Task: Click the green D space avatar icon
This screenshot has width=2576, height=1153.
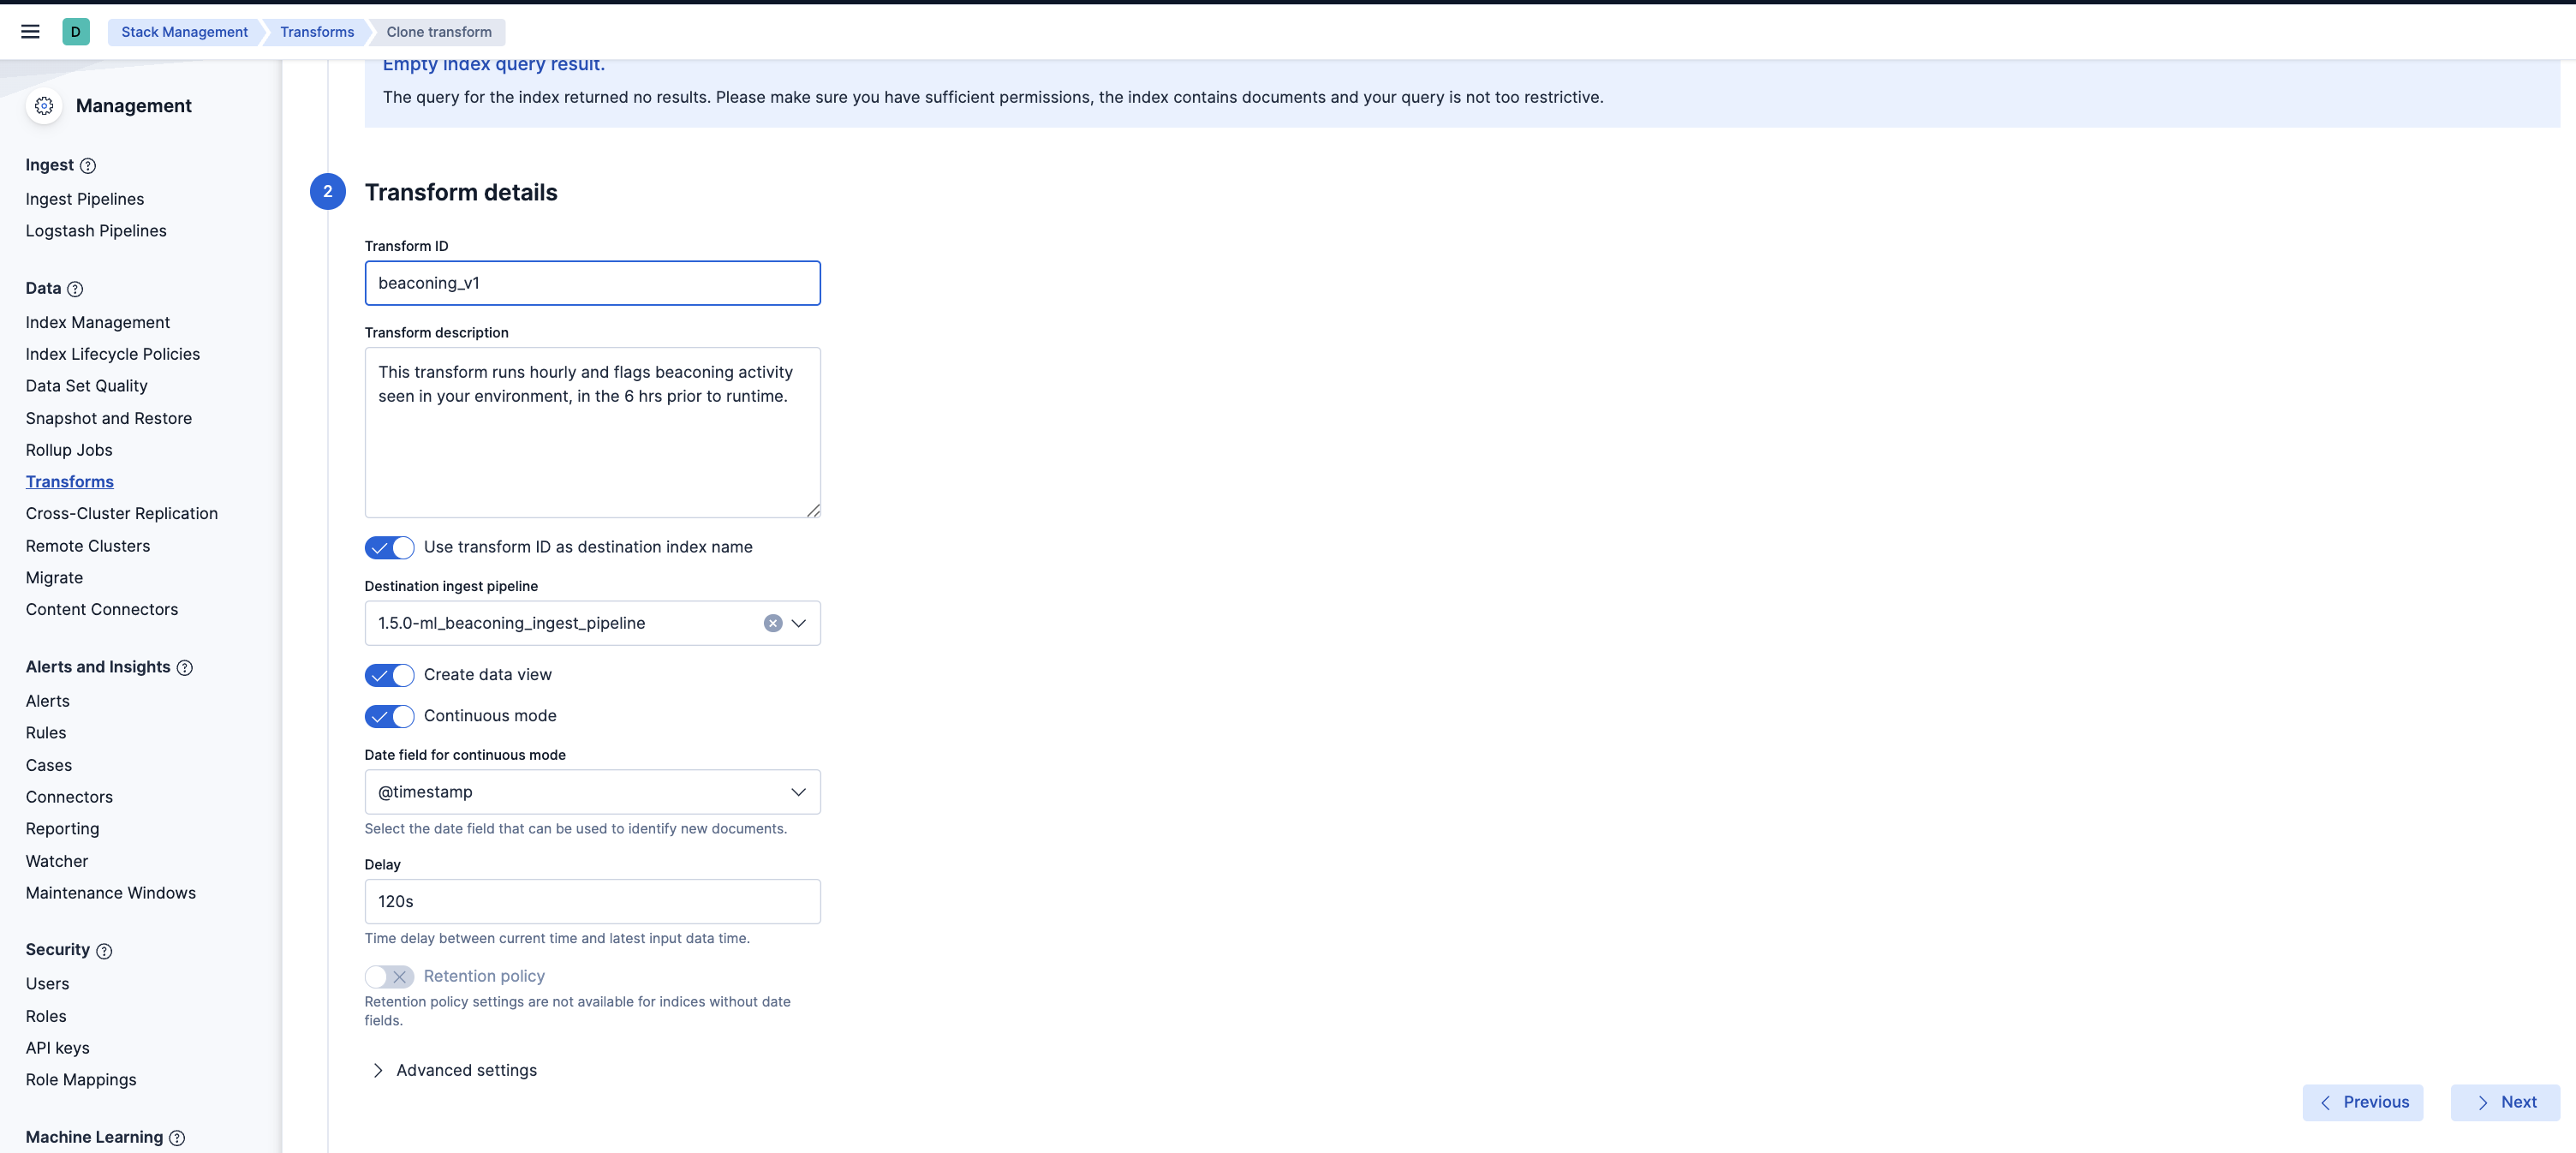Action: tap(76, 31)
